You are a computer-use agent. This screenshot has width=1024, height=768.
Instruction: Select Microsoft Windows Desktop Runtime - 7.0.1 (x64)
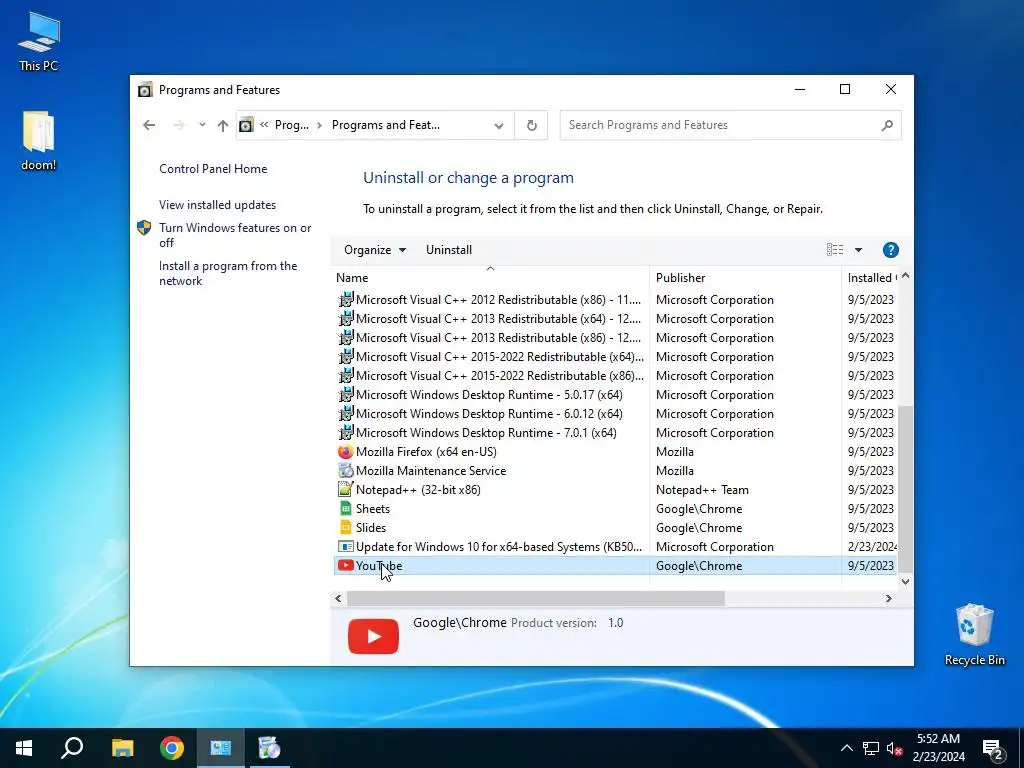[615, 432]
